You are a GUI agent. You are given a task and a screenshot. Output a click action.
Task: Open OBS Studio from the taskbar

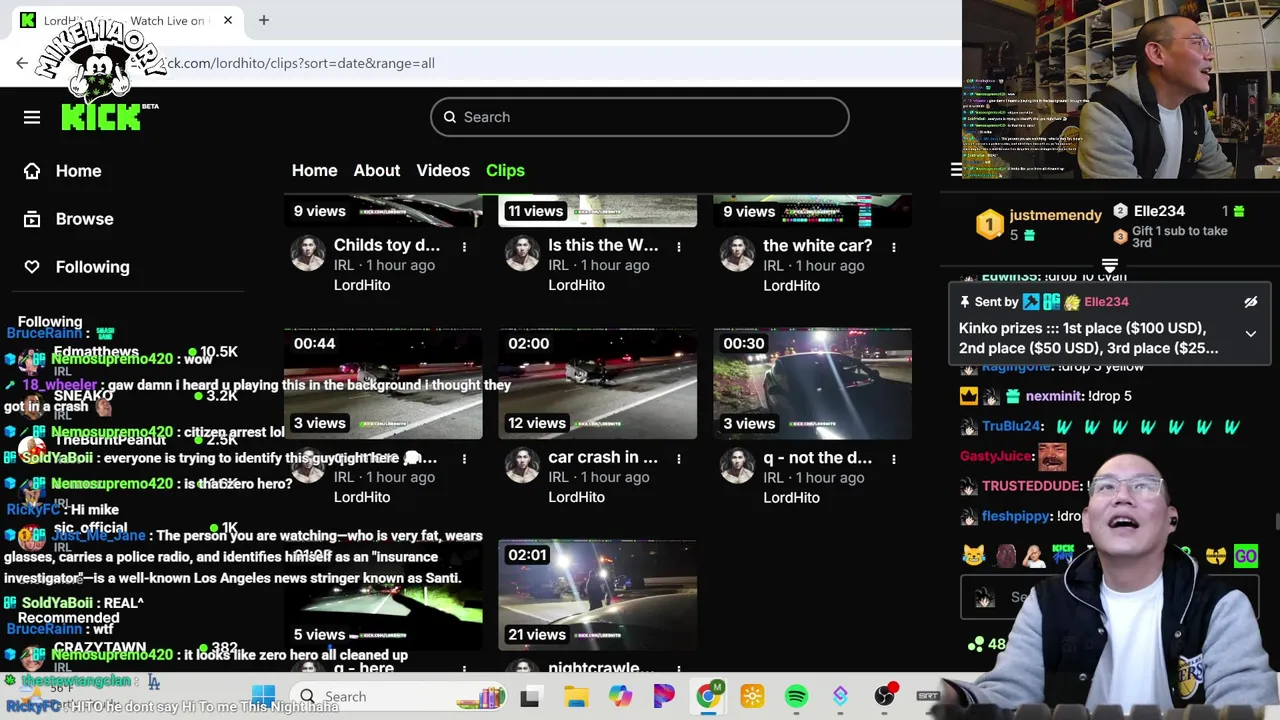[884, 696]
